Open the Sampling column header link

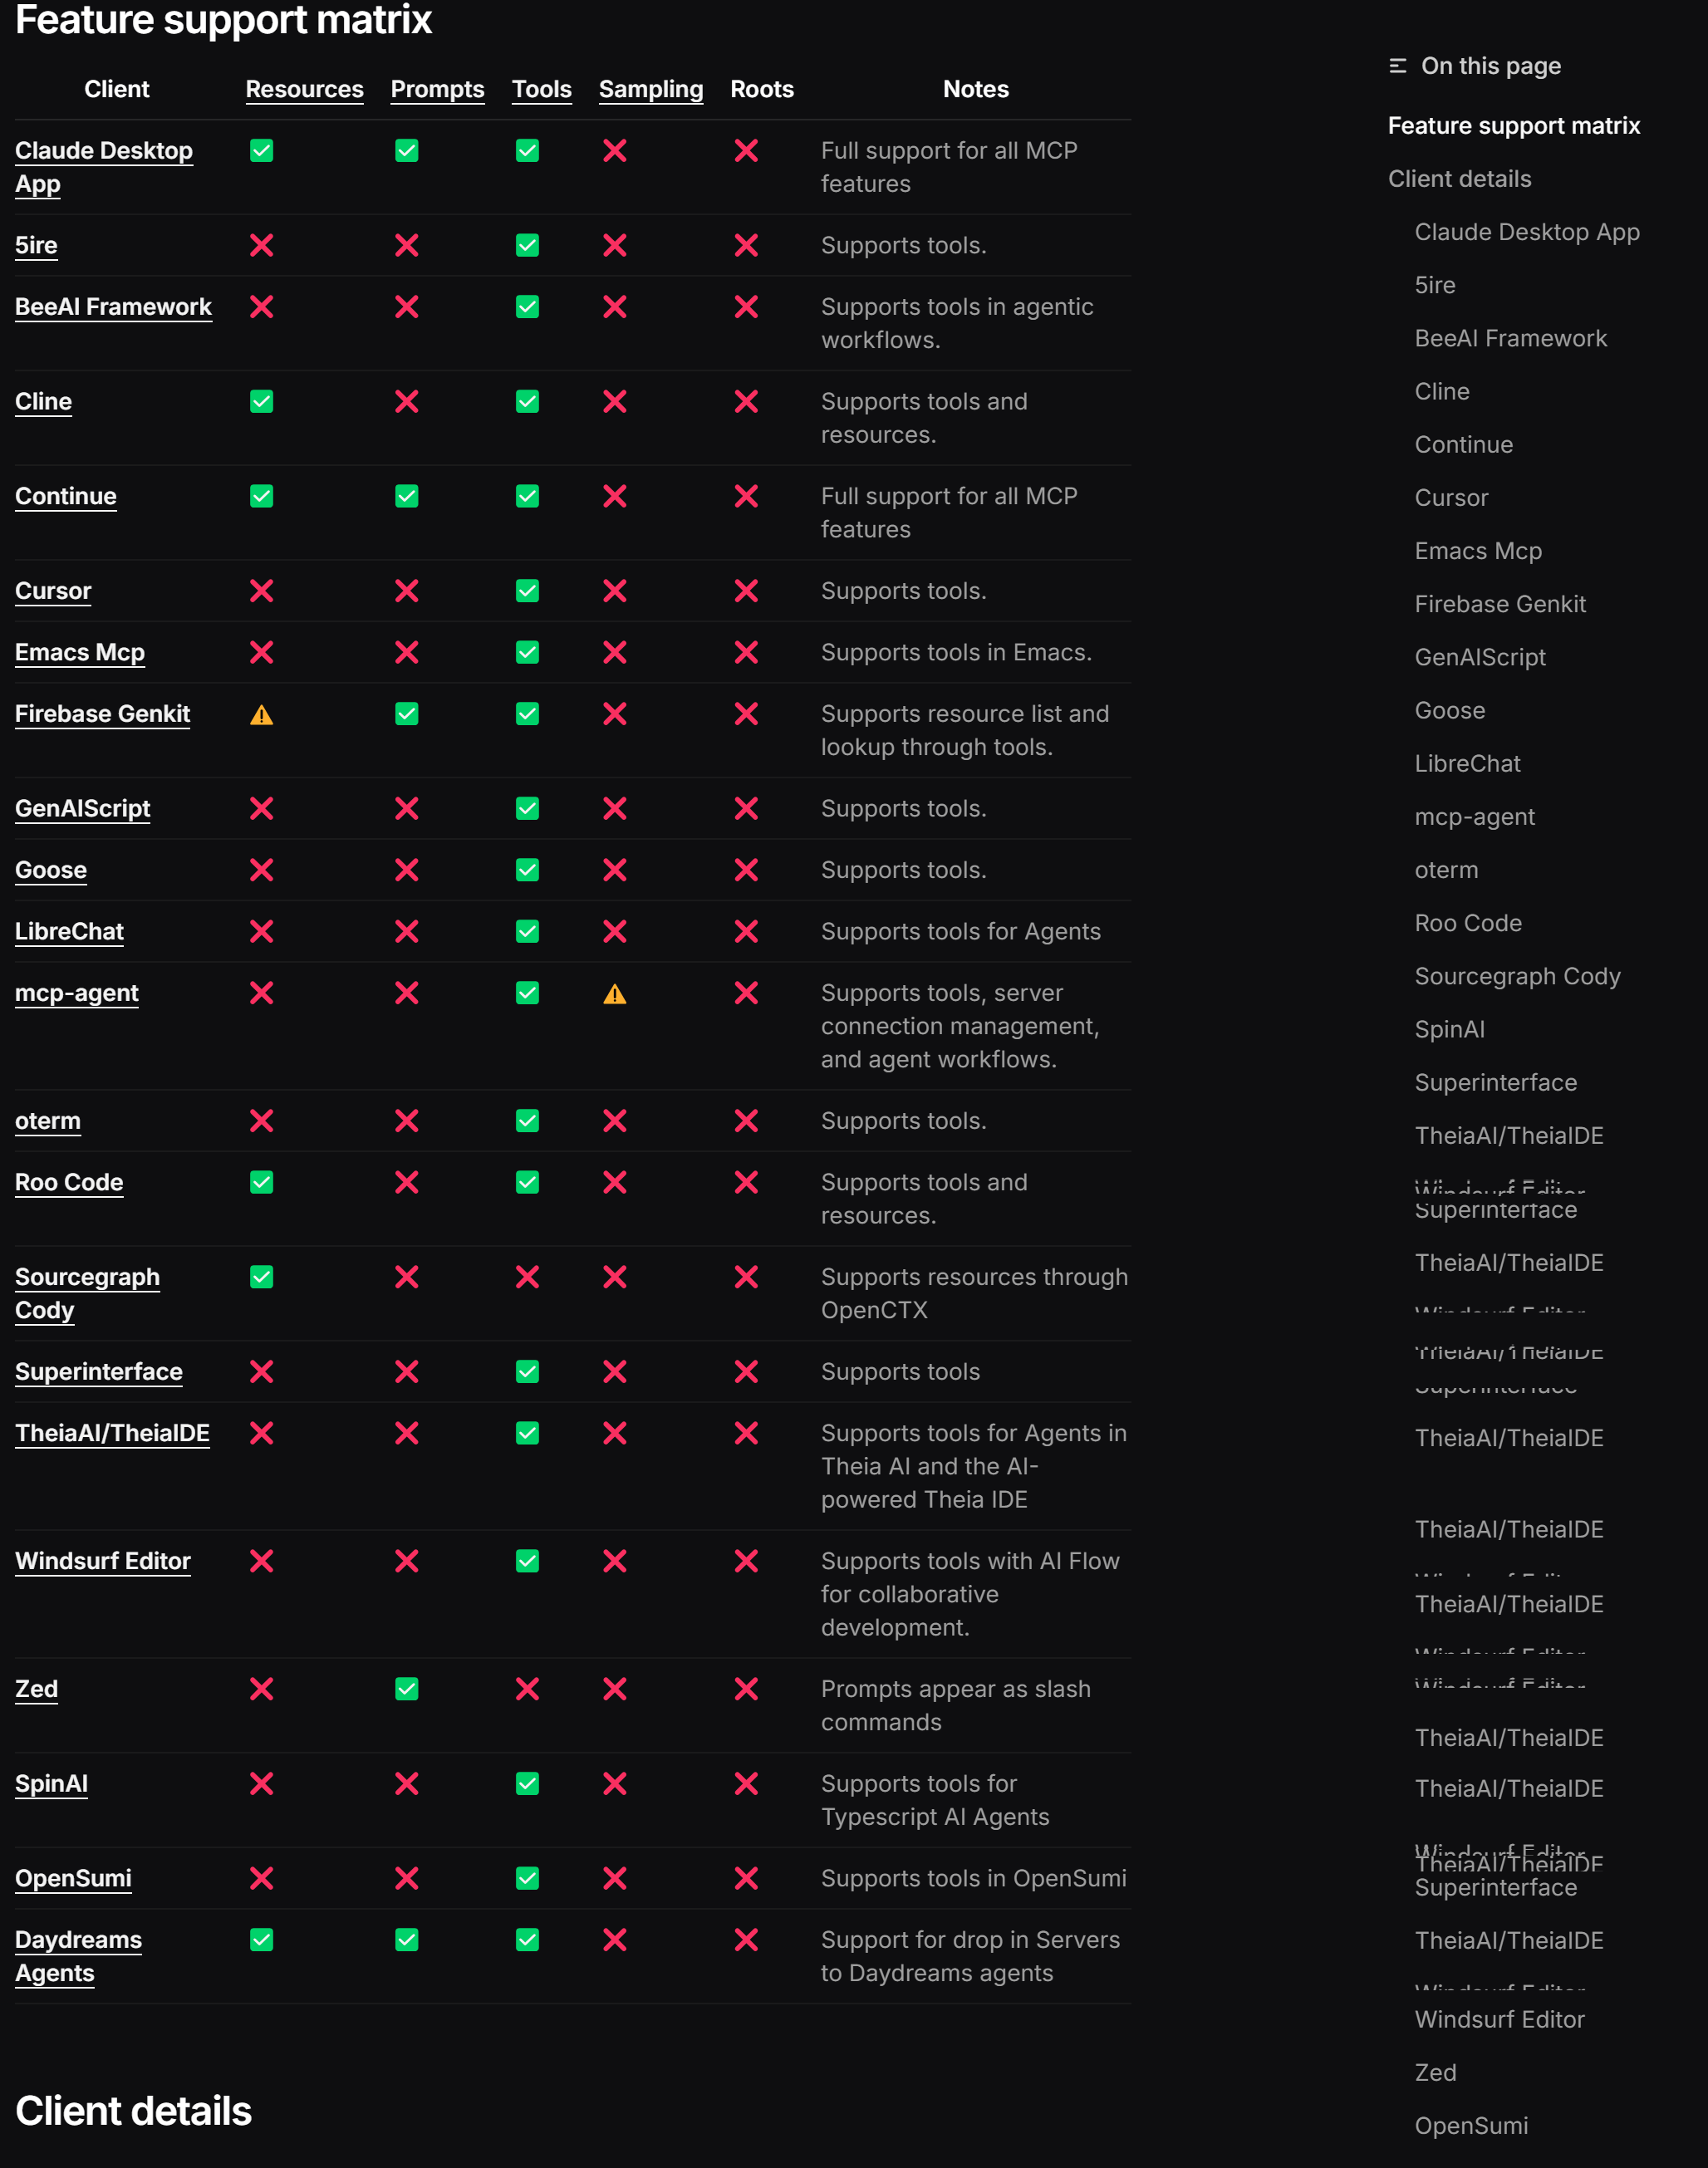point(651,89)
